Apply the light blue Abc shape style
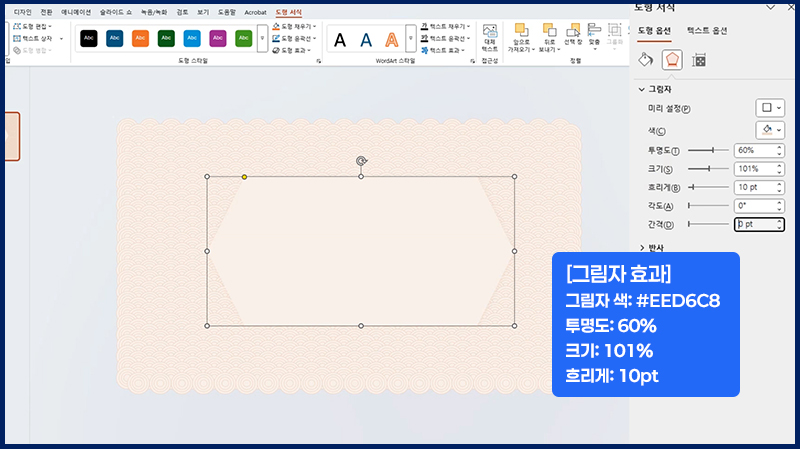800x449 pixels. tap(192, 38)
